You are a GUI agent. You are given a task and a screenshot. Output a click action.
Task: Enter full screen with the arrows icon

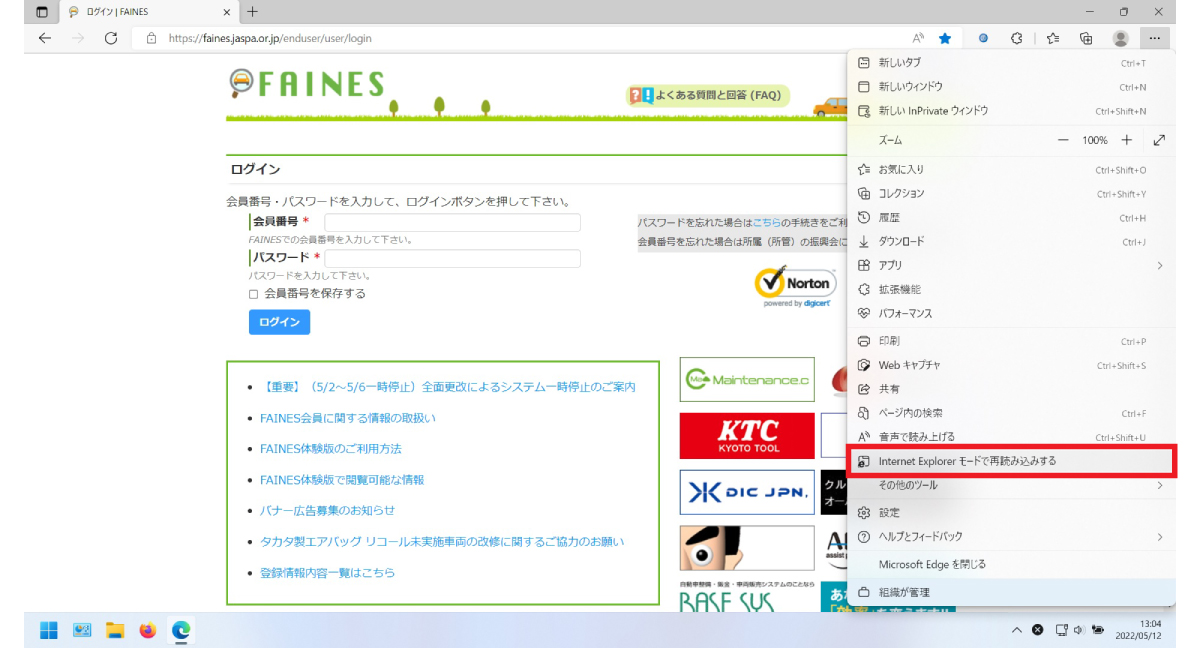click(1159, 140)
